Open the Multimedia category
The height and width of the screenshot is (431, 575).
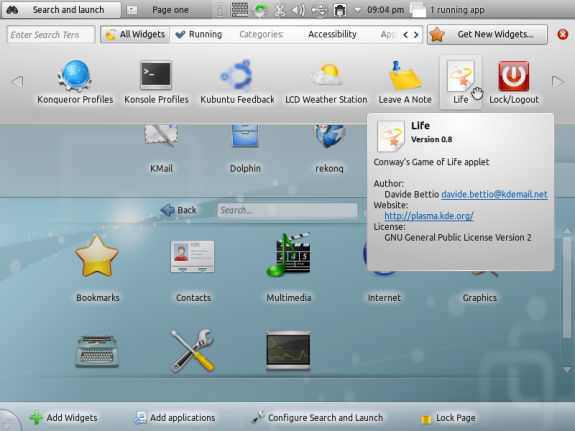click(289, 269)
